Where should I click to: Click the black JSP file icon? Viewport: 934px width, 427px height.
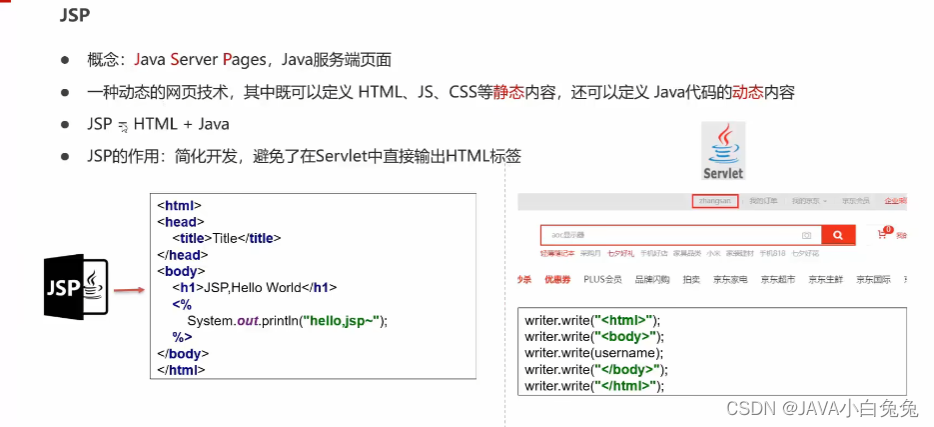[76, 287]
